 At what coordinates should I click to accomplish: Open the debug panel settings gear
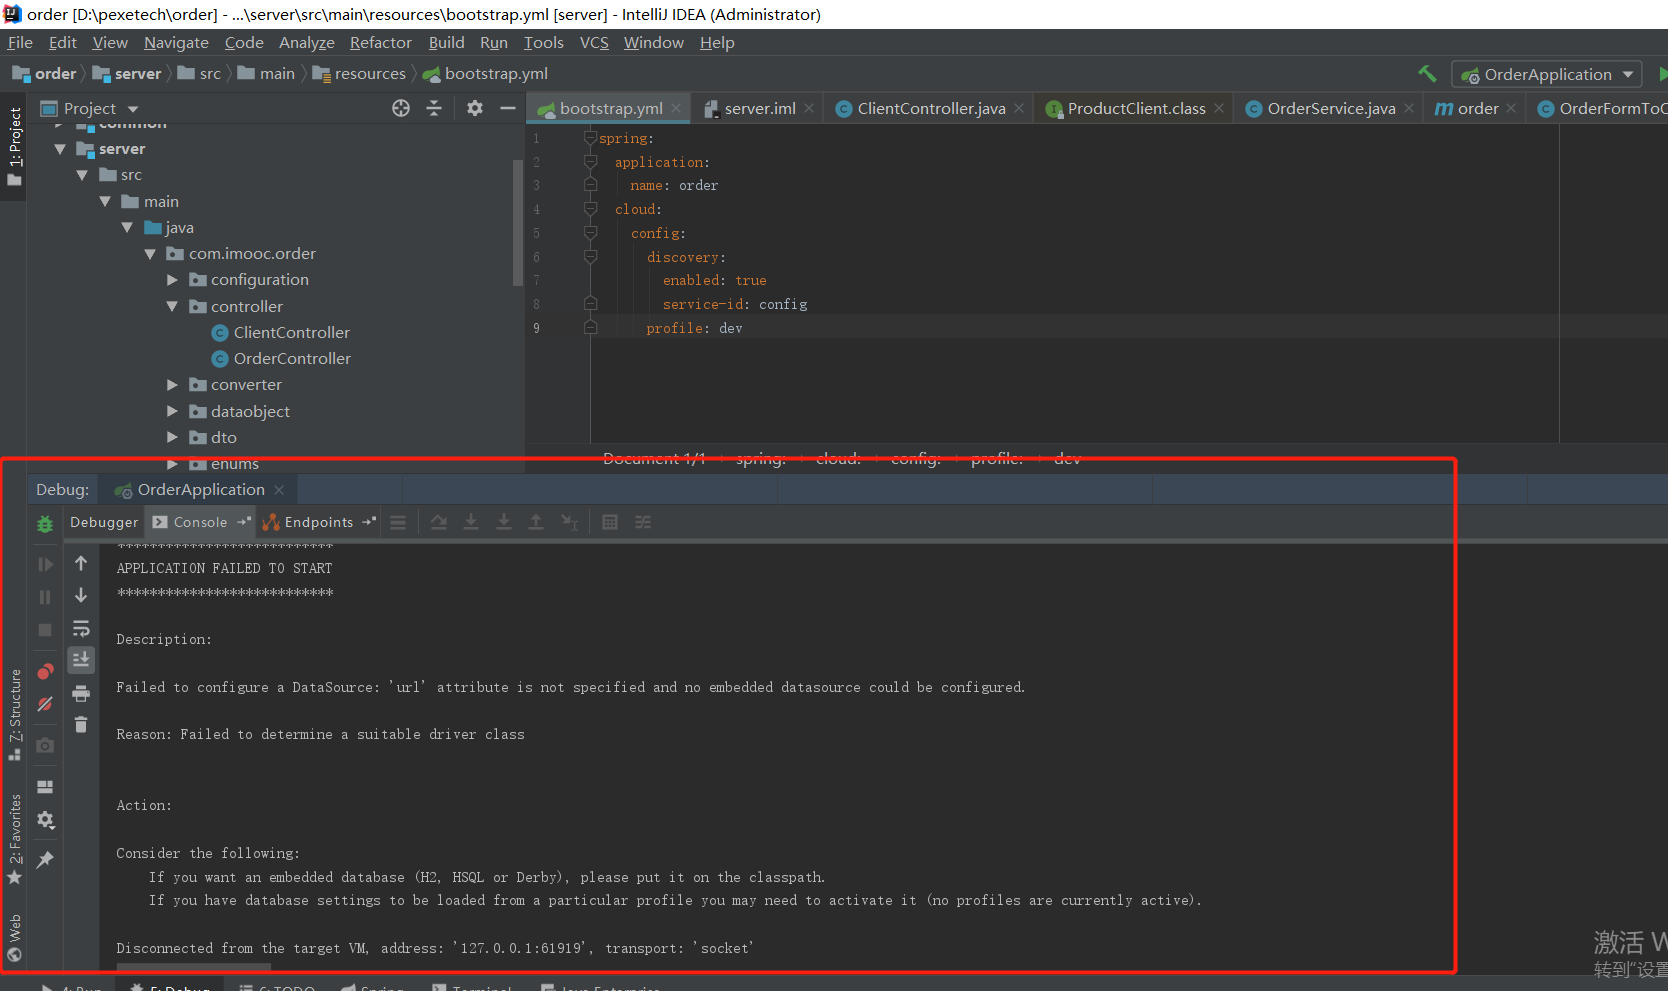tap(45, 820)
